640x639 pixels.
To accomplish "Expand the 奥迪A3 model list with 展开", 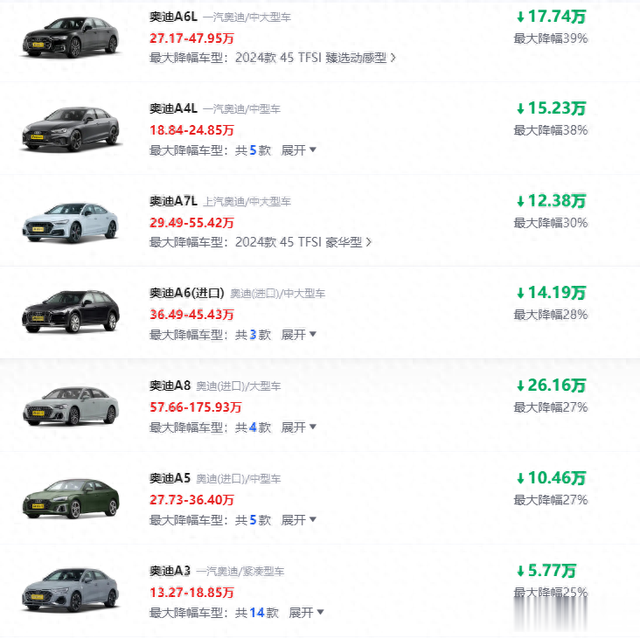I will 306,612.
